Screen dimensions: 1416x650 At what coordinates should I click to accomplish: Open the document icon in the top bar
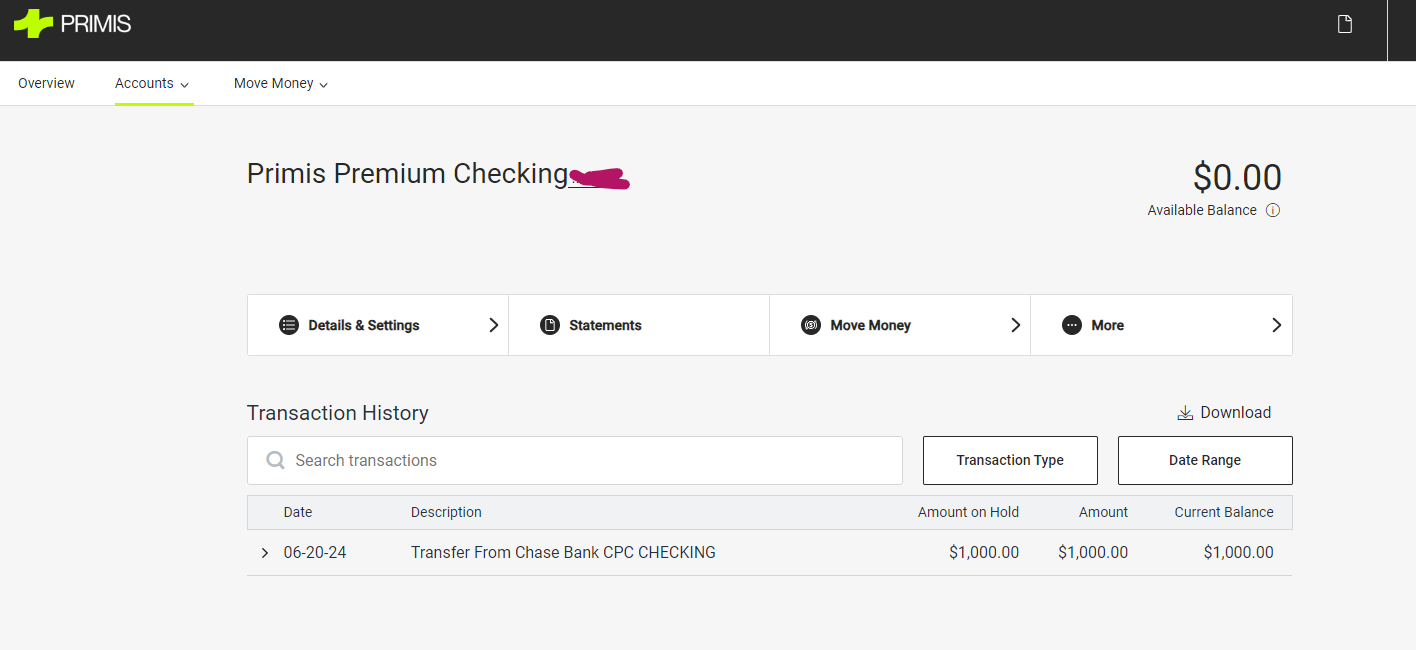pyautogui.click(x=1344, y=22)
